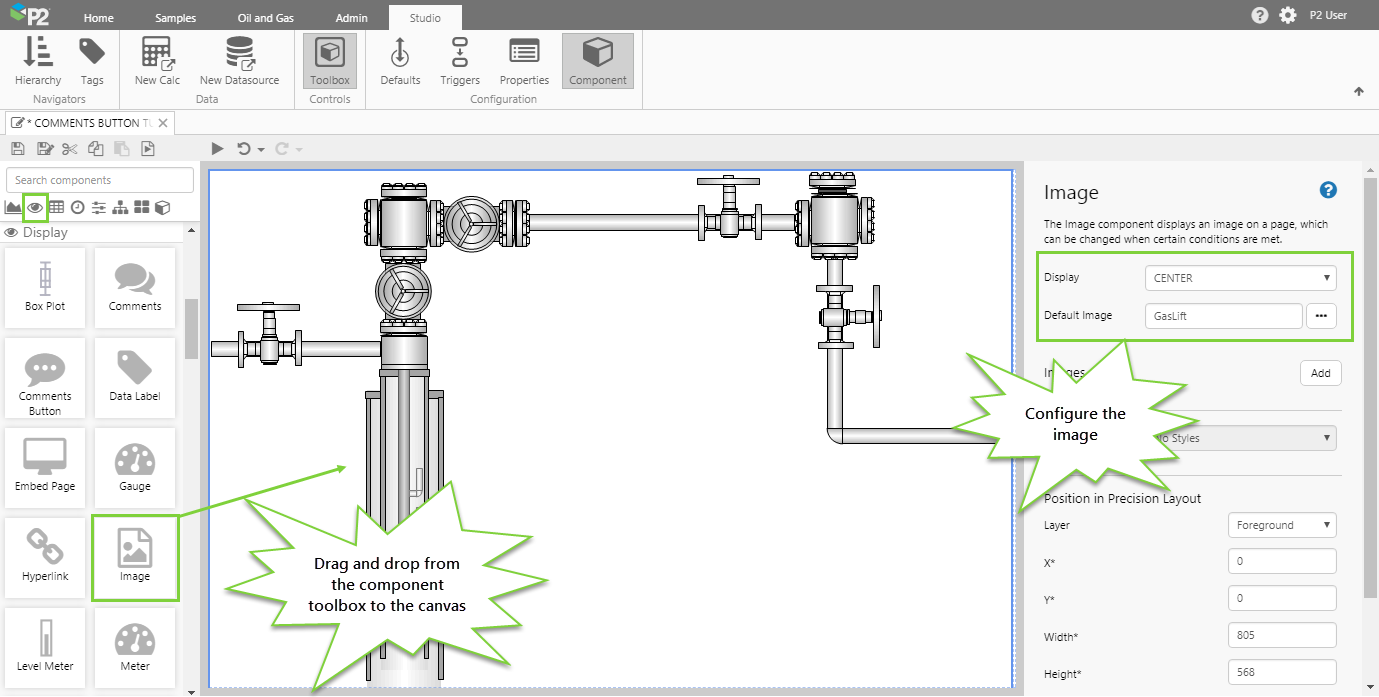Click the Add button for Images
The height and width of the screenshot is (697, 1379).
coord(1320,373)
